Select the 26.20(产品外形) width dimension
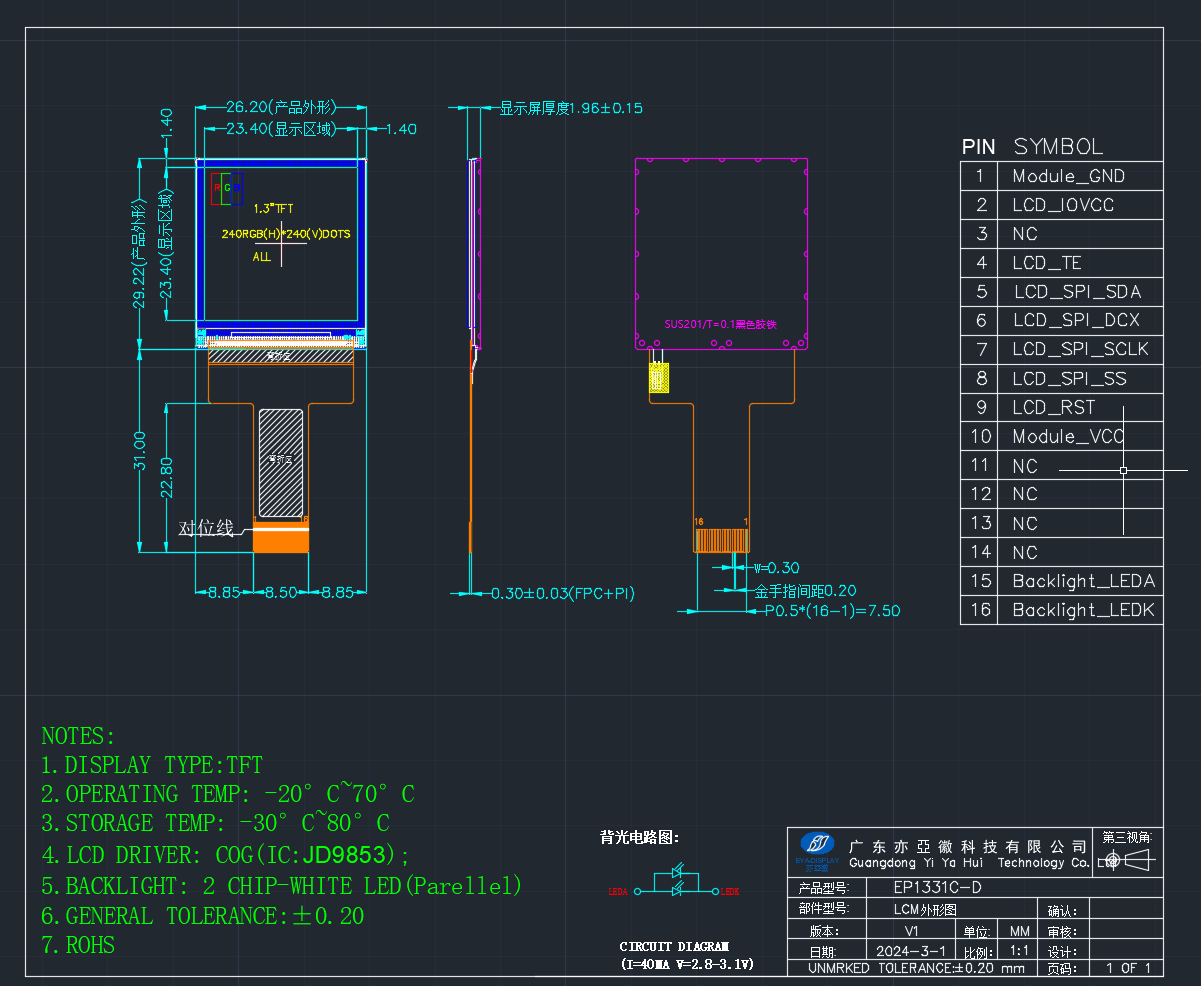 pos(280,107)
